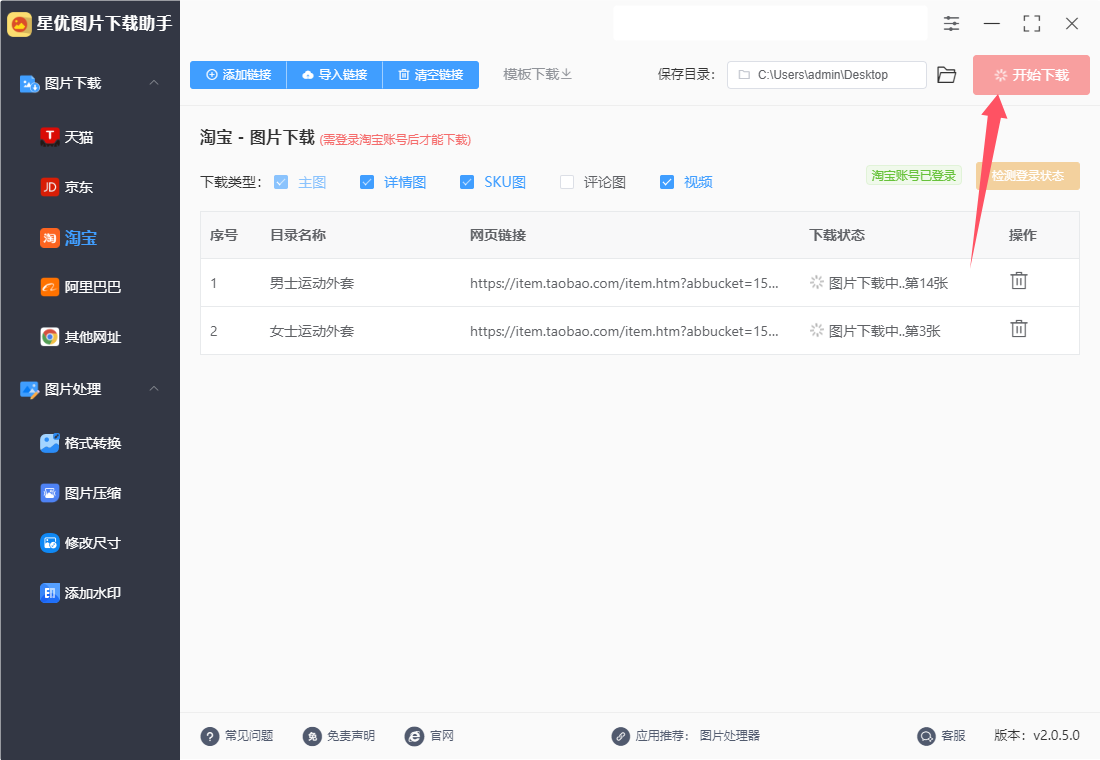Click the blue resize tool icon
The width and height of the screenshot is (1100, 760).
click(49, 542)
